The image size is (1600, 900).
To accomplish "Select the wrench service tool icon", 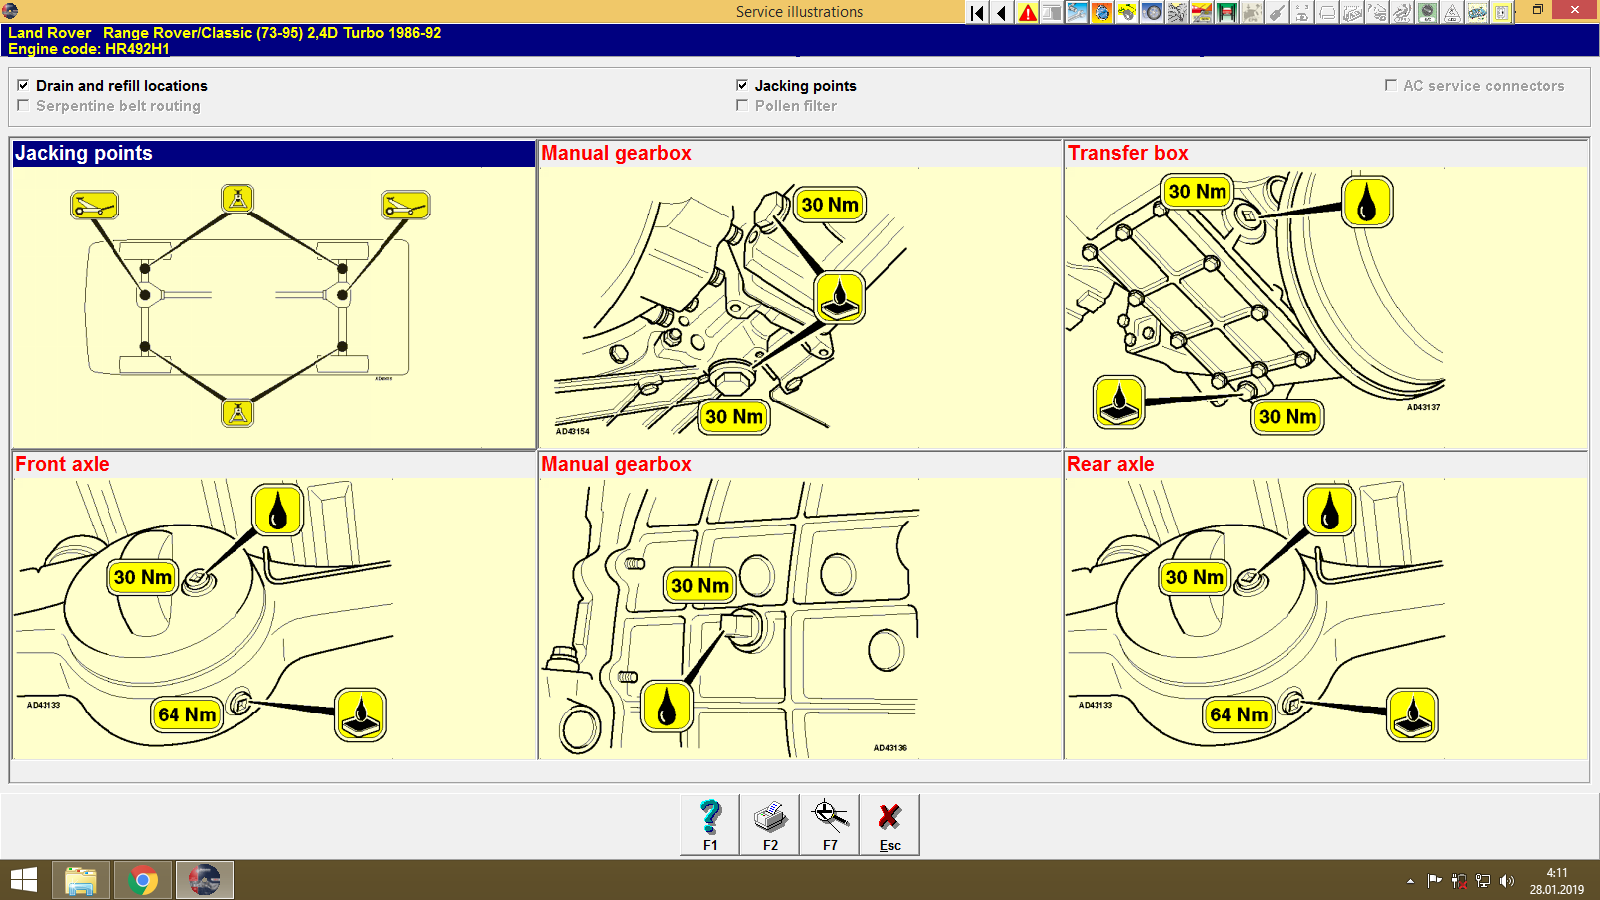I will pos(1079,11).
